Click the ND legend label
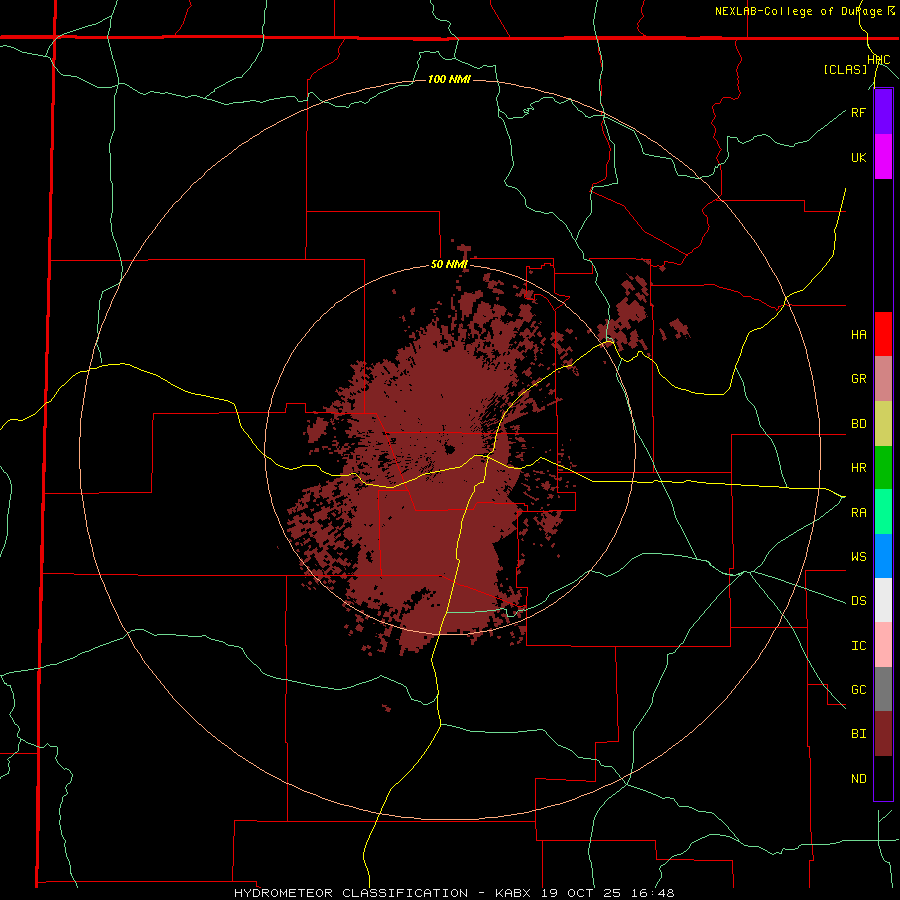This screenshot has height=900, width=900. (858, 779)
